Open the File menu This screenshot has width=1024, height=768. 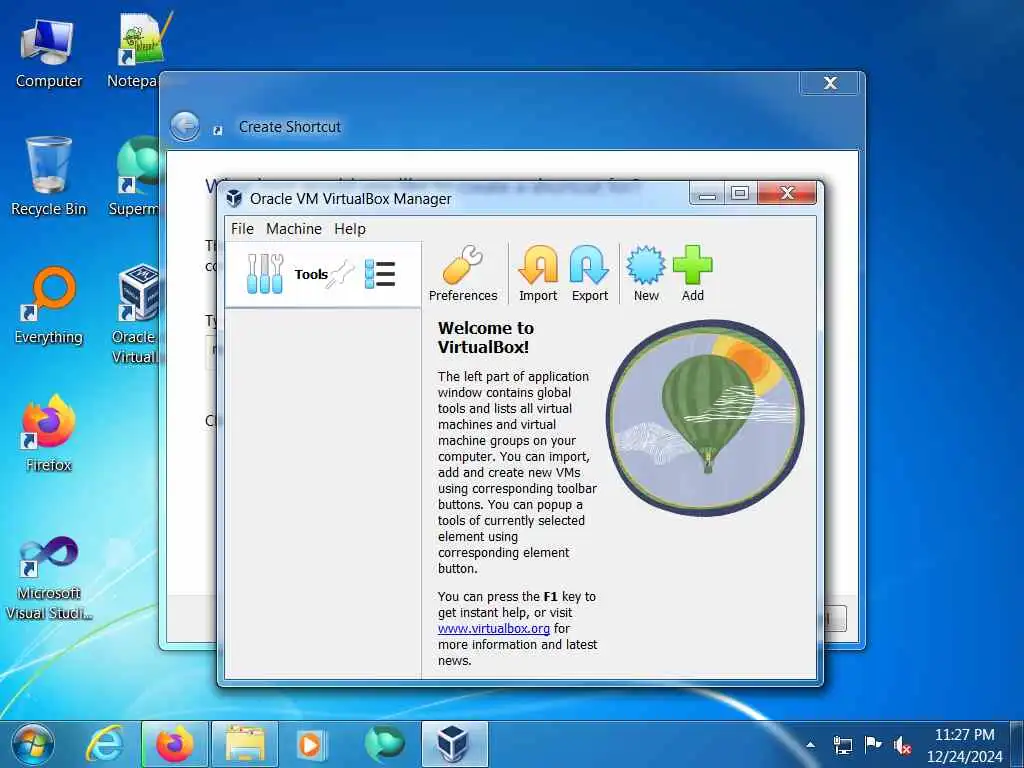tap(242, 229)
